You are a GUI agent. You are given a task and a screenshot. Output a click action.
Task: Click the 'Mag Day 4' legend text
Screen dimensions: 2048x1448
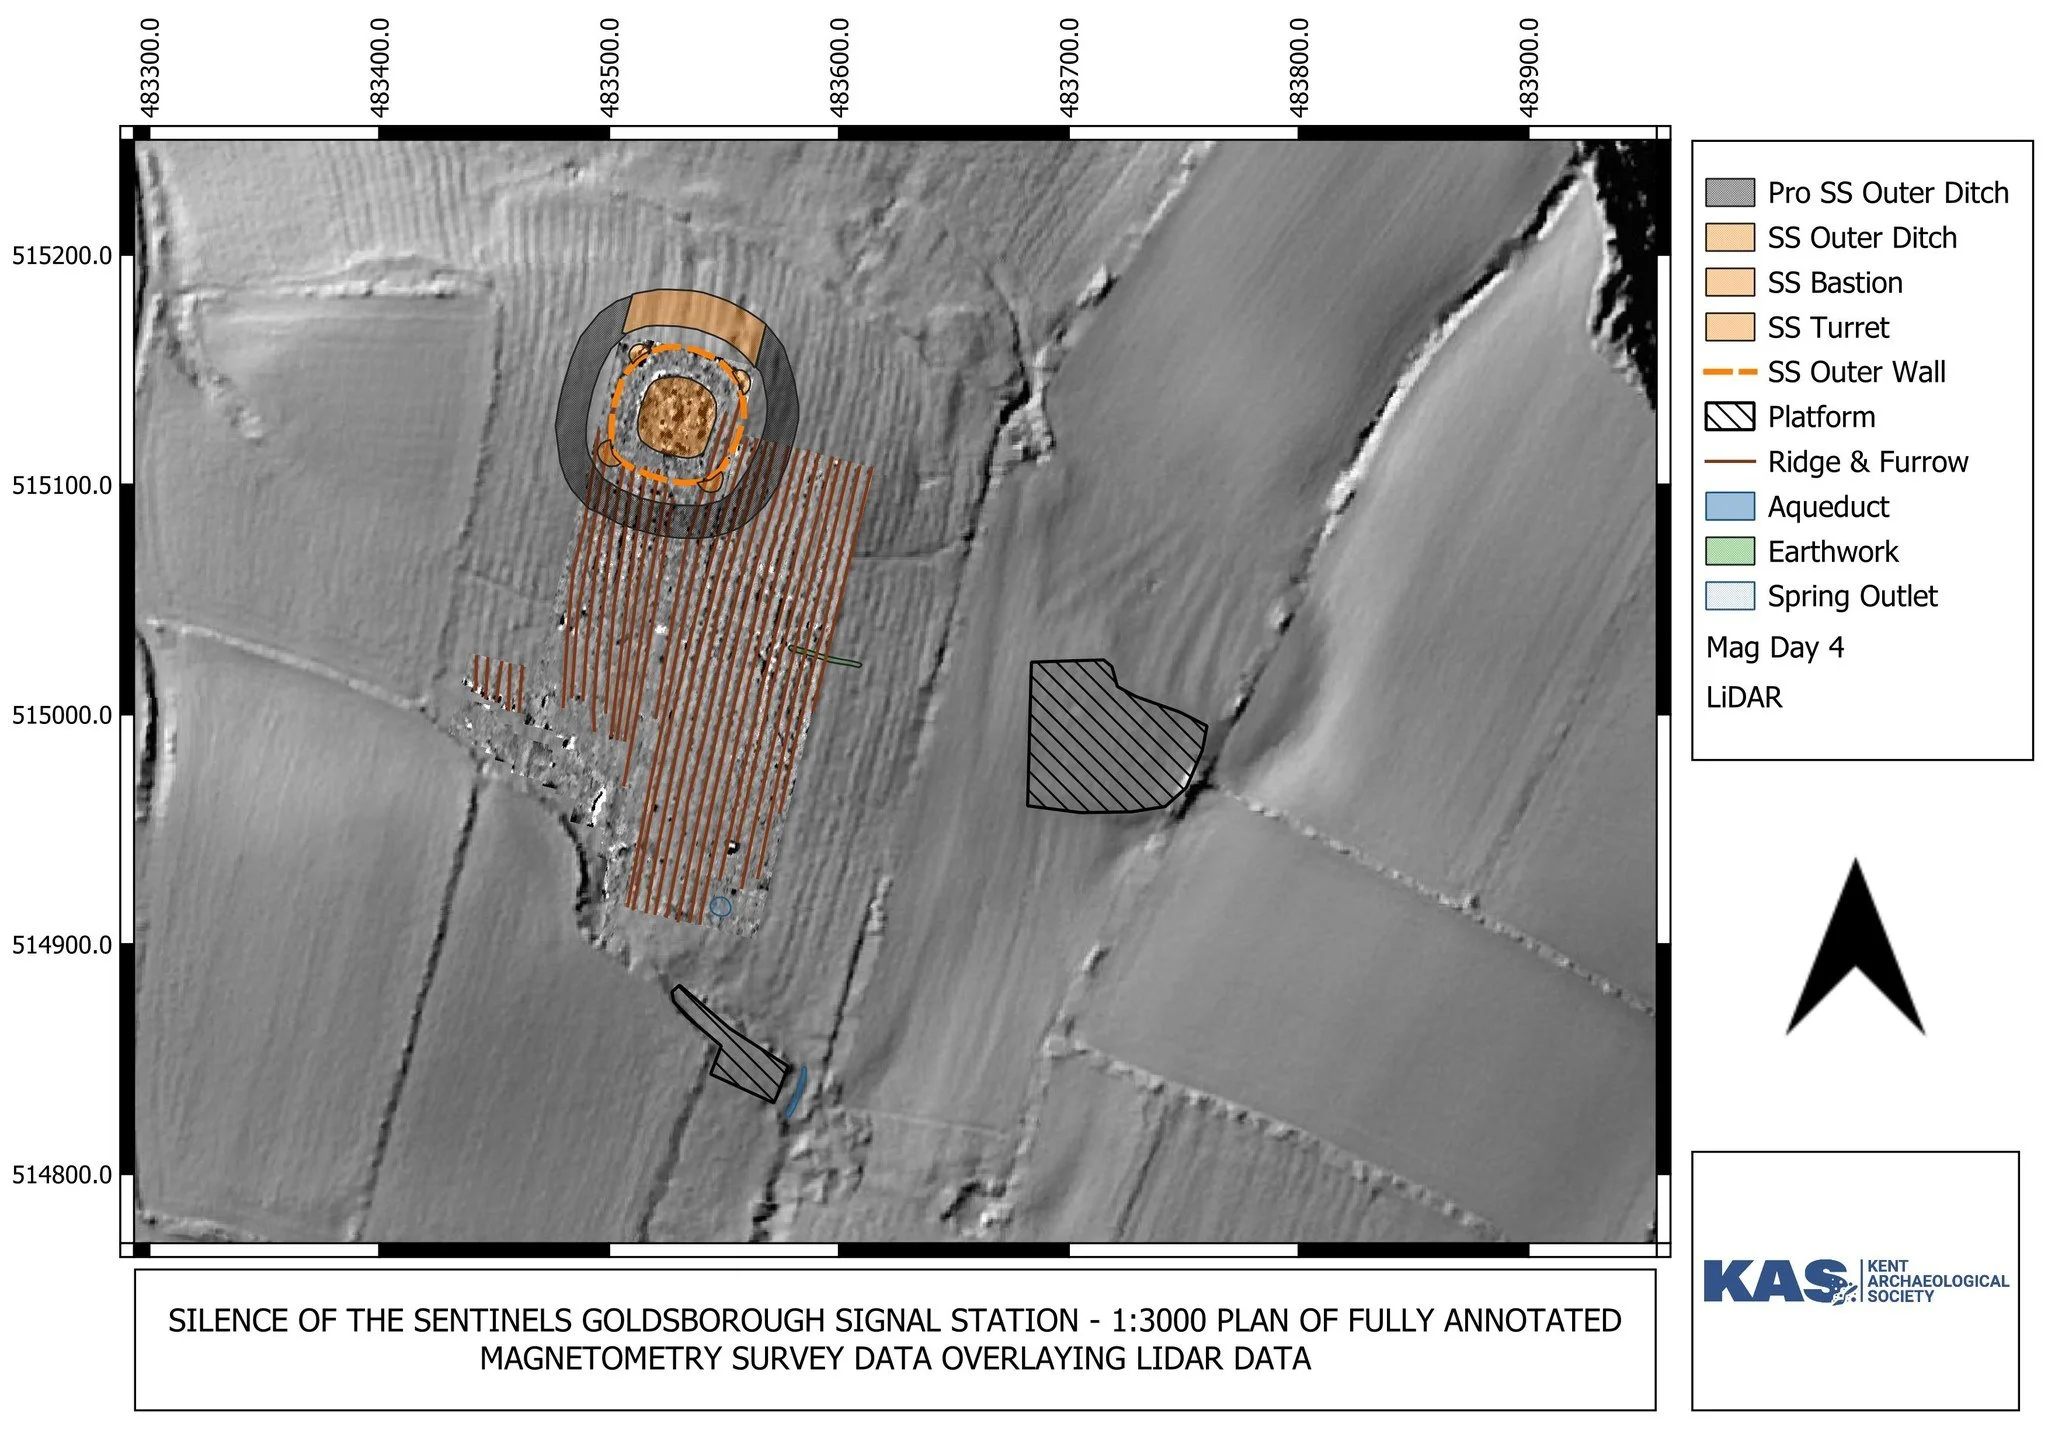[1775, 648]
